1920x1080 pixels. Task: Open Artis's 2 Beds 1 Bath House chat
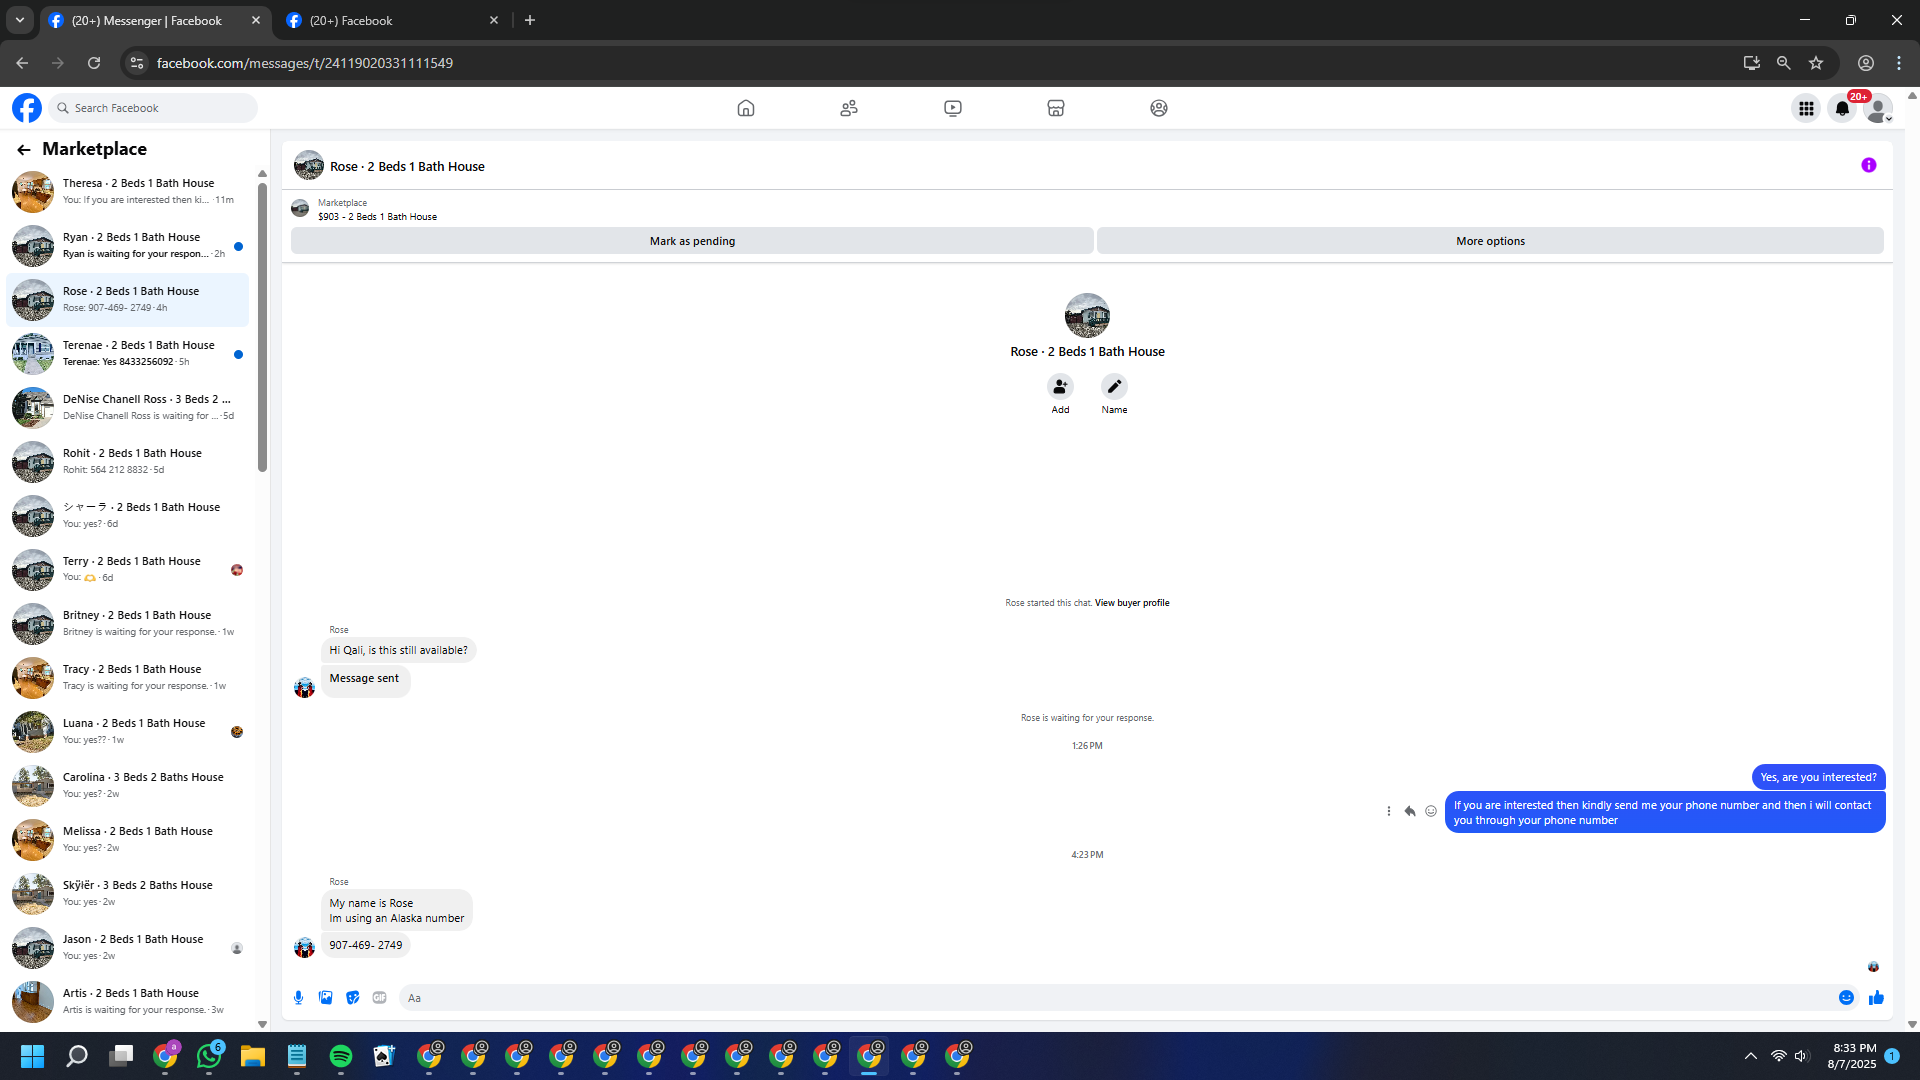[x=128, y=1002]
